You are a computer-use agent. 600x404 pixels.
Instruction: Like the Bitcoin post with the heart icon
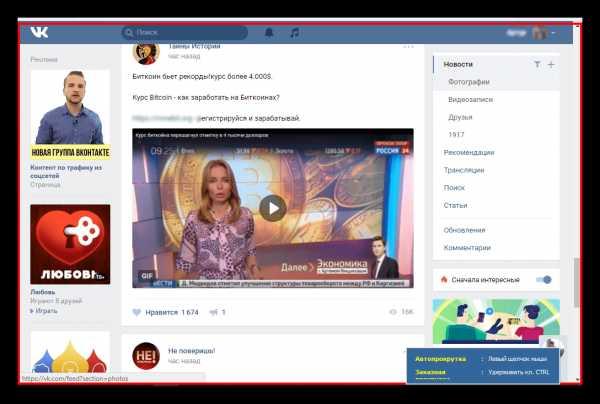tap(137, 312)
